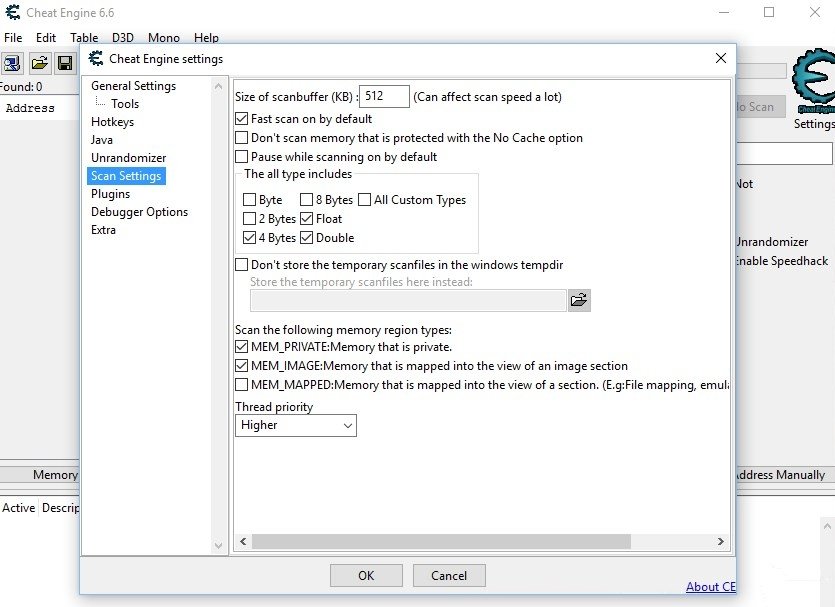835x607 pixels.
Task: Open the D3D menu
Action: [x=122, y=38]
